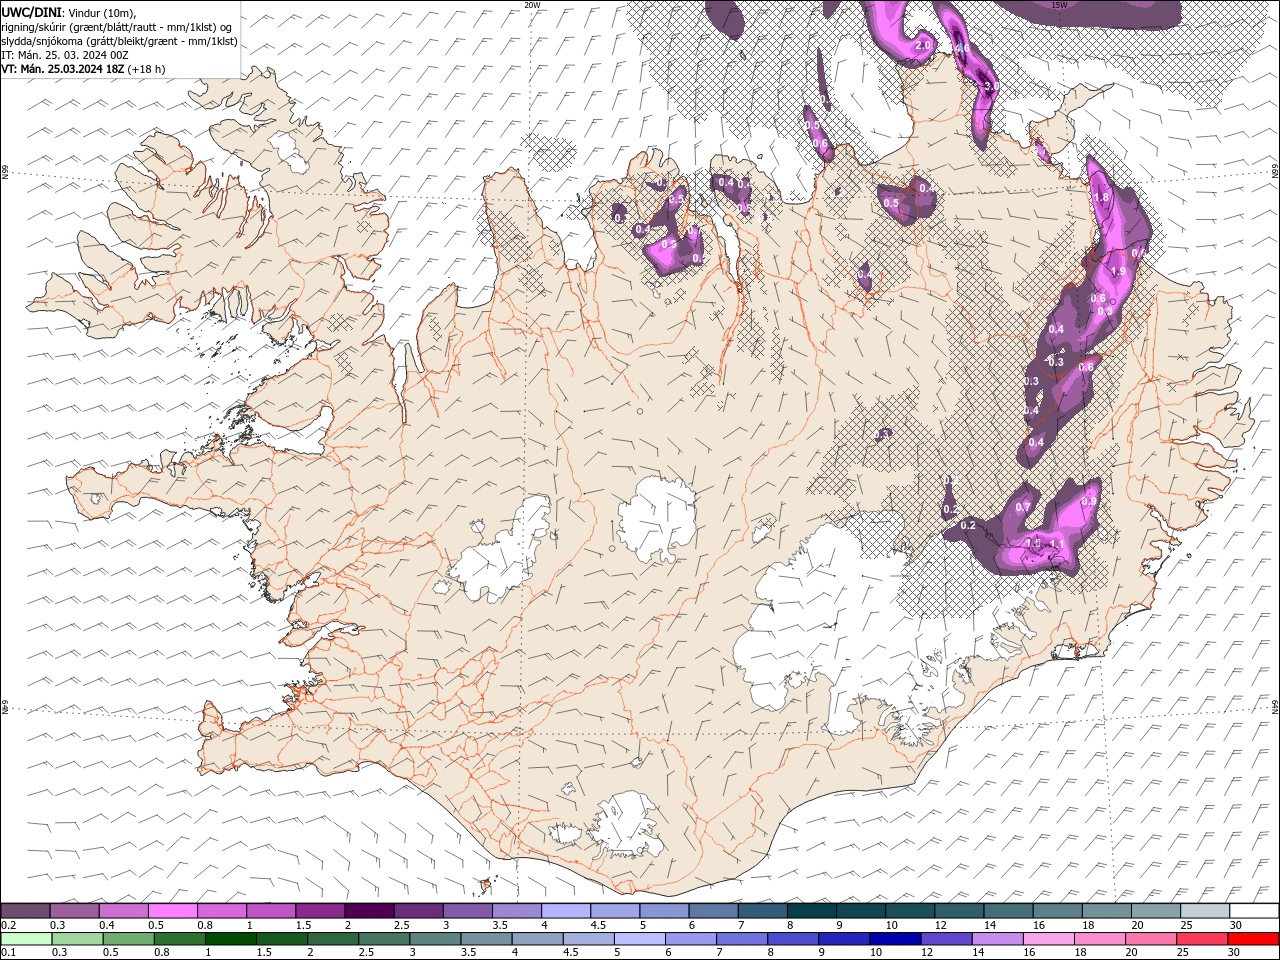Viewport: 1280px width, 960px height.
Task: Select the light periwinkle 5 swatch in lower legend
Action: click(639, 939)
